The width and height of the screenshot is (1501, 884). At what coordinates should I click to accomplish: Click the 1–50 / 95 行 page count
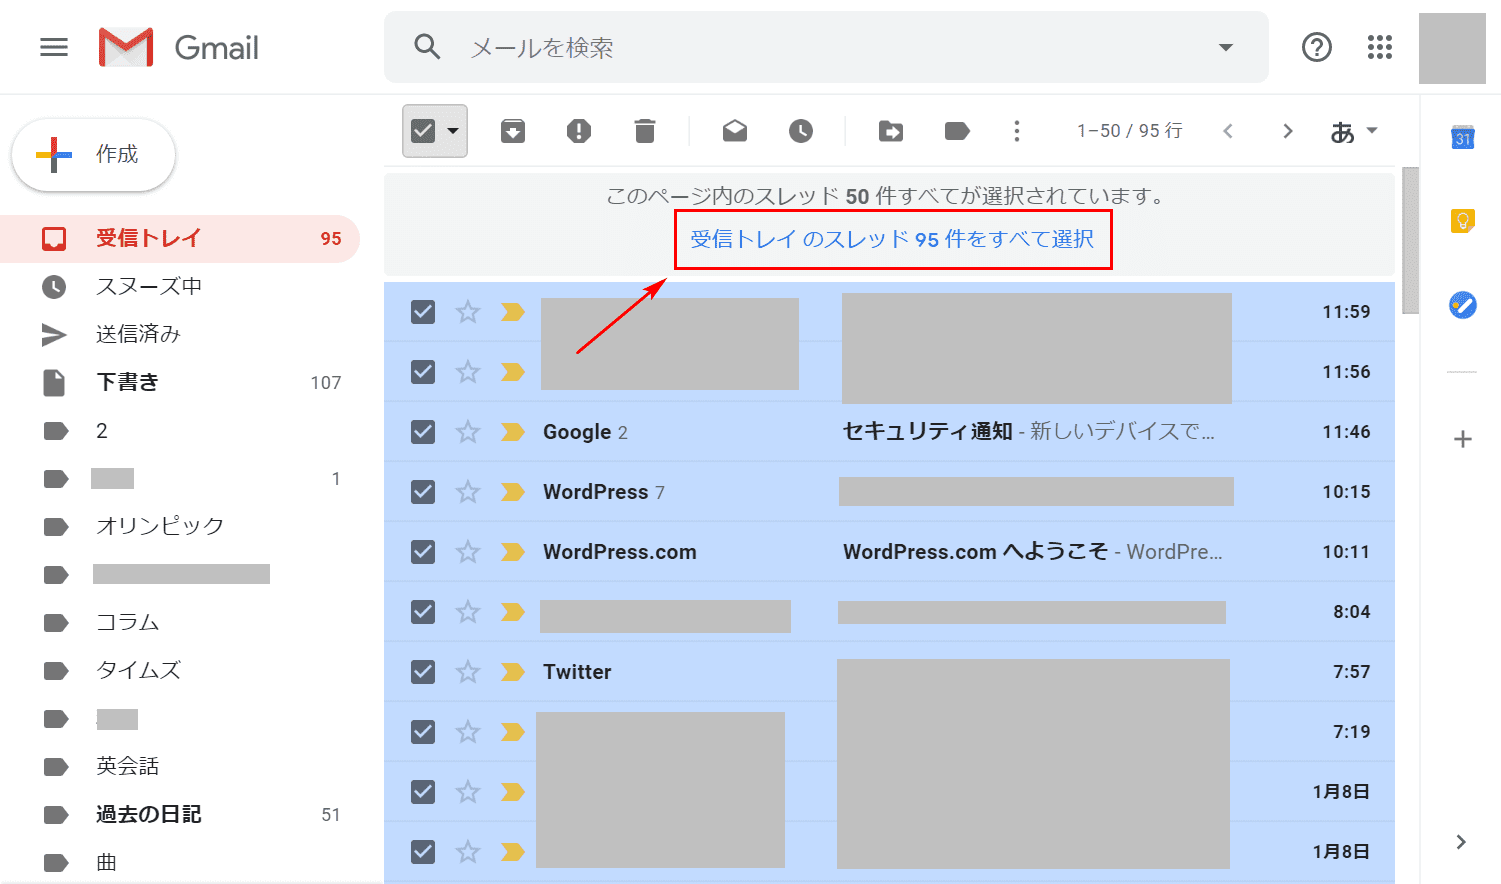coord(1130,131)
